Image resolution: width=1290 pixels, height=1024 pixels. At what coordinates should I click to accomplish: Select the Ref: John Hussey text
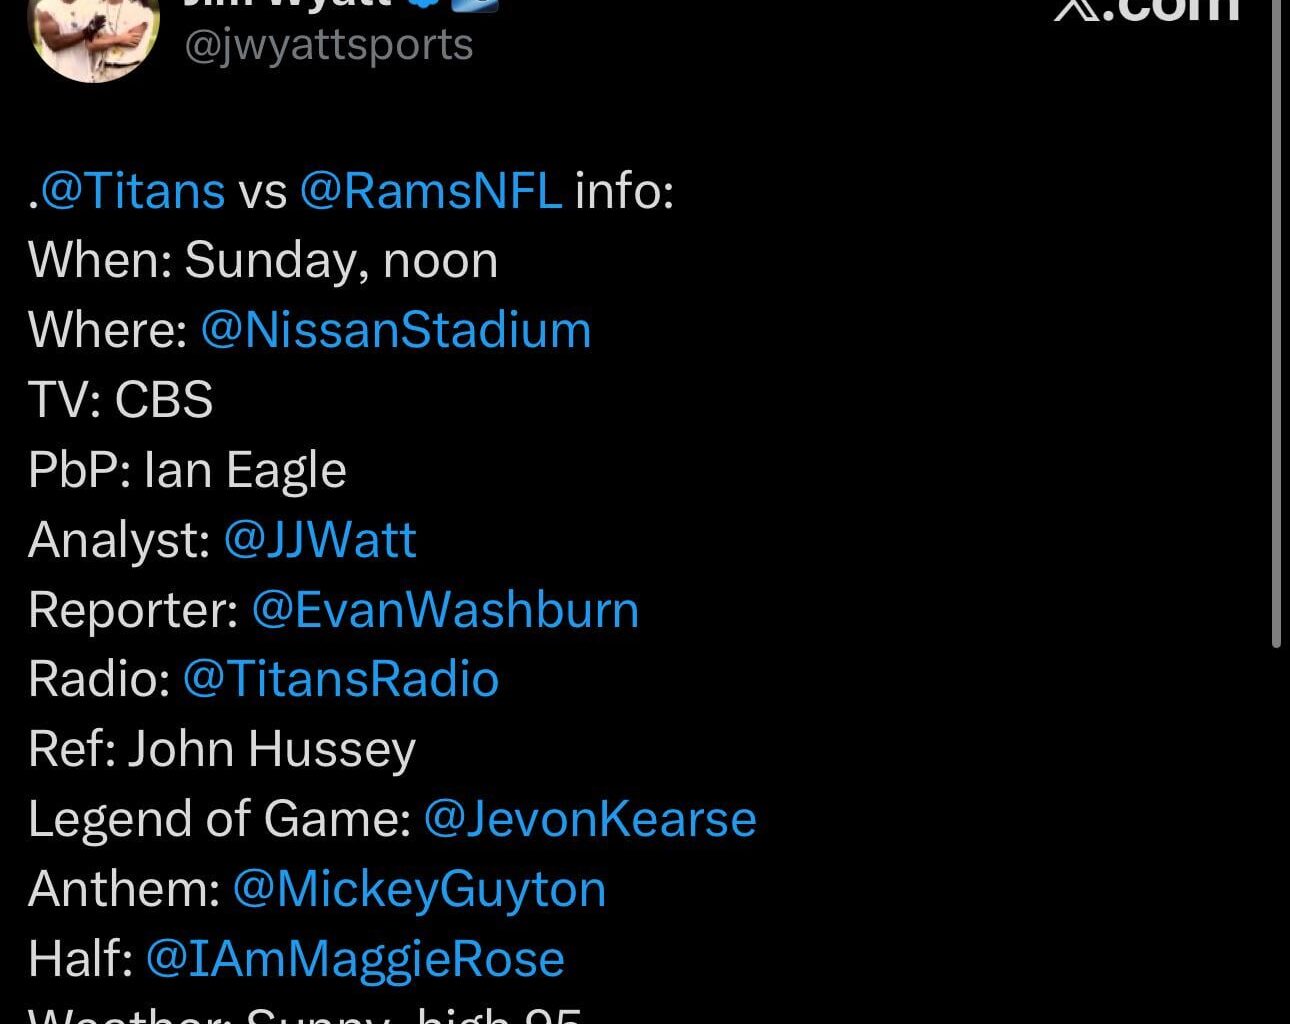[220, 748]
